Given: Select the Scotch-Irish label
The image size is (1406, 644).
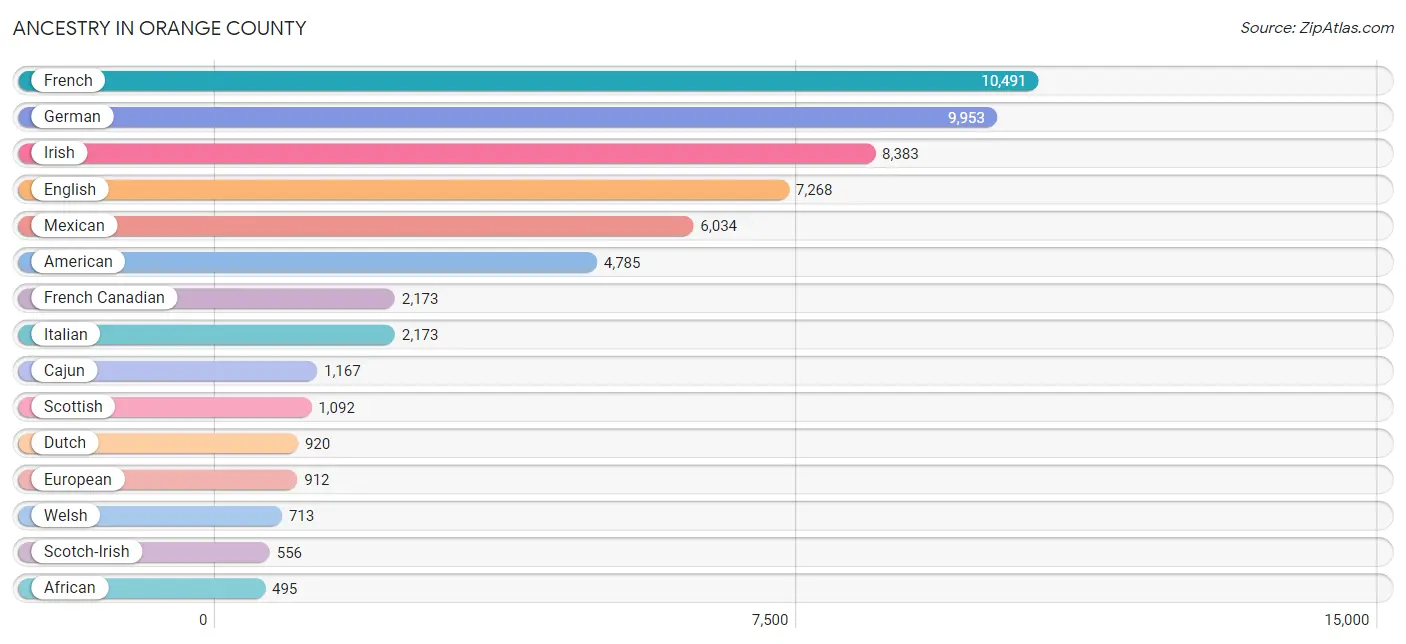Looking at the screenshot, I should point(87,552).
